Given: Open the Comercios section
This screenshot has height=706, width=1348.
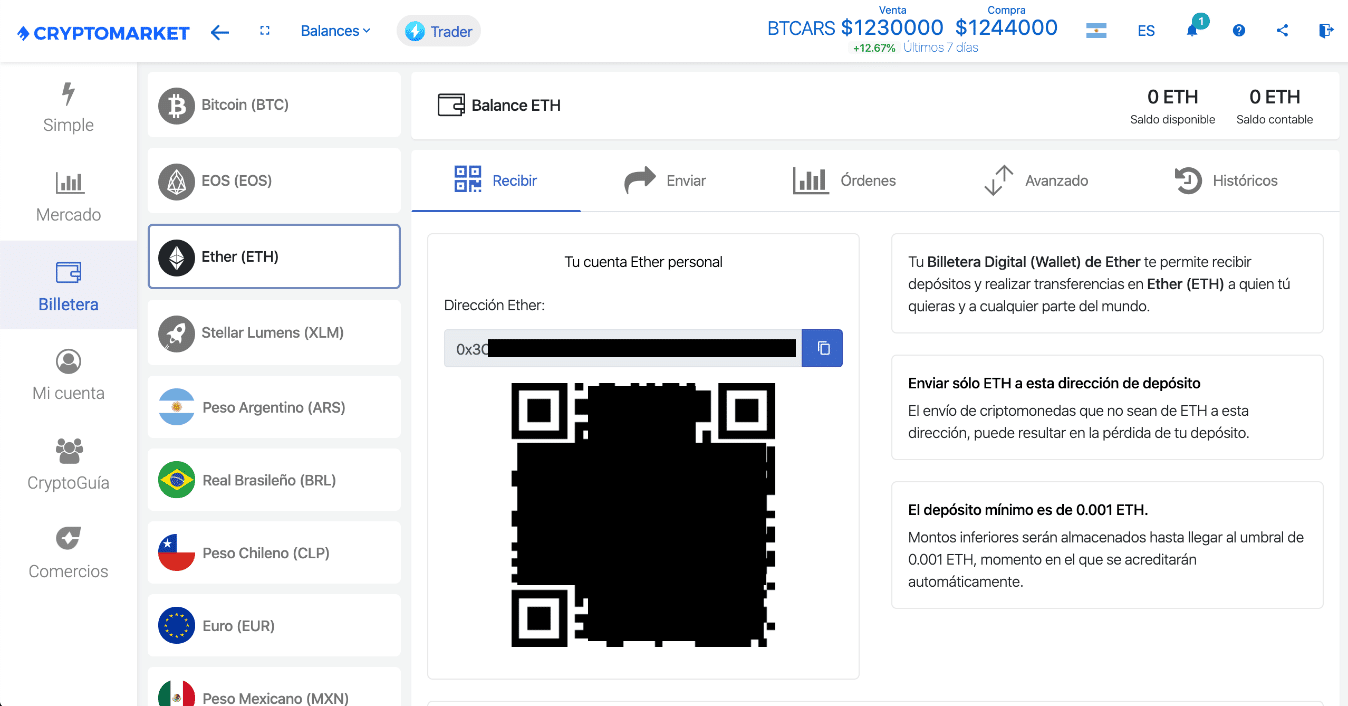Looking at the screenshot, I should [x=68, y=554].
